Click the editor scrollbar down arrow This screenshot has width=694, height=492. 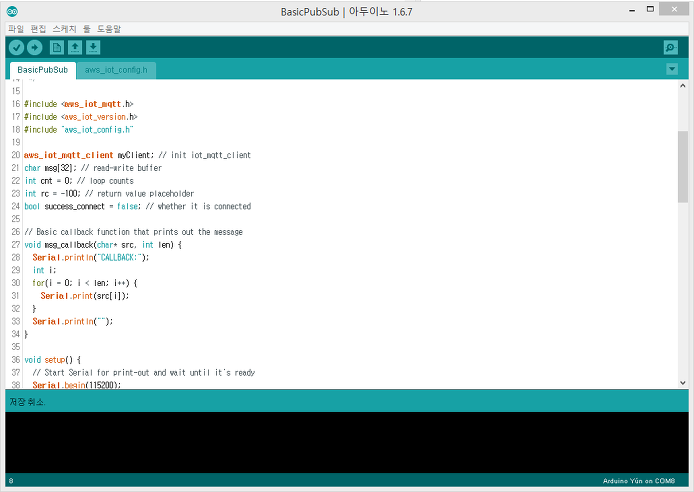pyautogui.click(x=682, y=383)
